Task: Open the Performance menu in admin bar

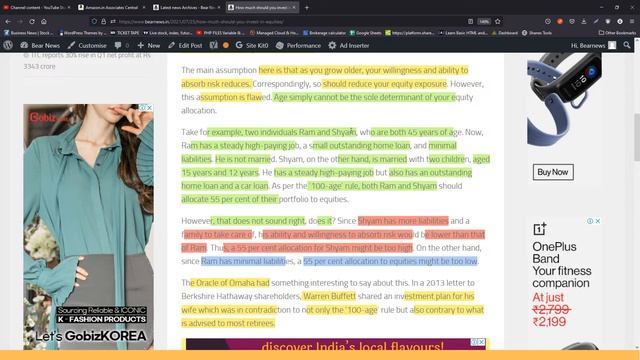Action: [x=298, y=45]
